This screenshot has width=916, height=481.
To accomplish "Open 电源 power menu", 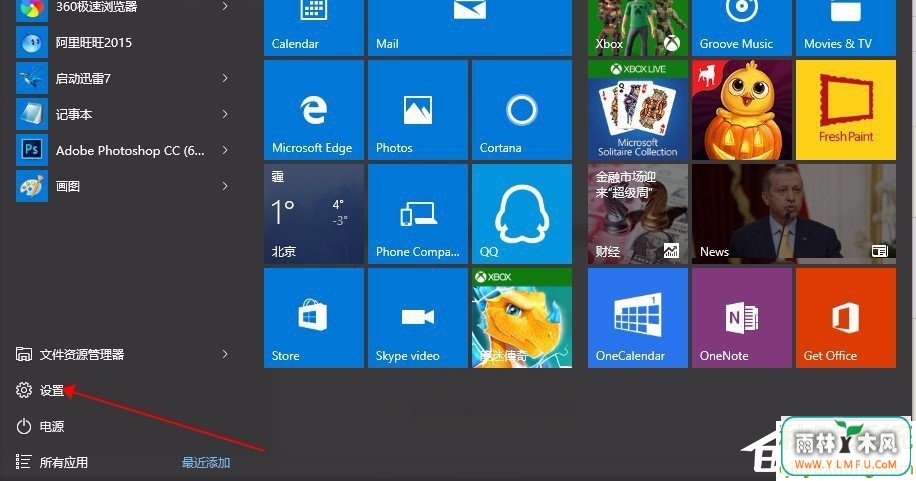I will tap(51, 427).
